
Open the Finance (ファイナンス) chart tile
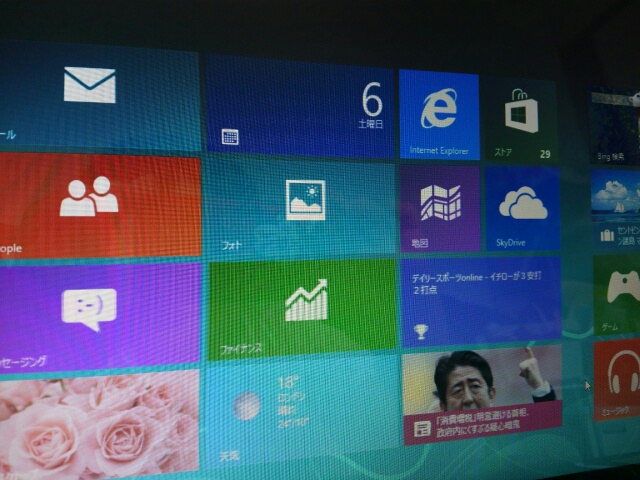302,309
